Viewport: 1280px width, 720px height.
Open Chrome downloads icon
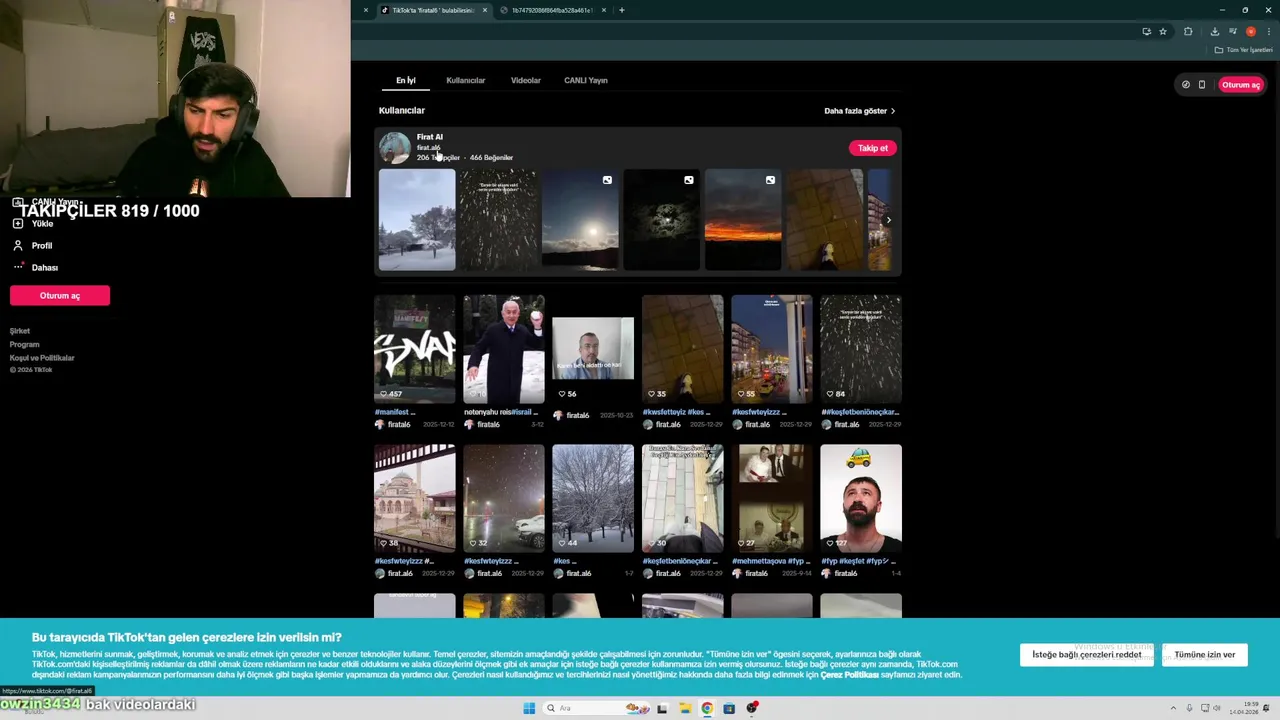[x=1214, y=31]
